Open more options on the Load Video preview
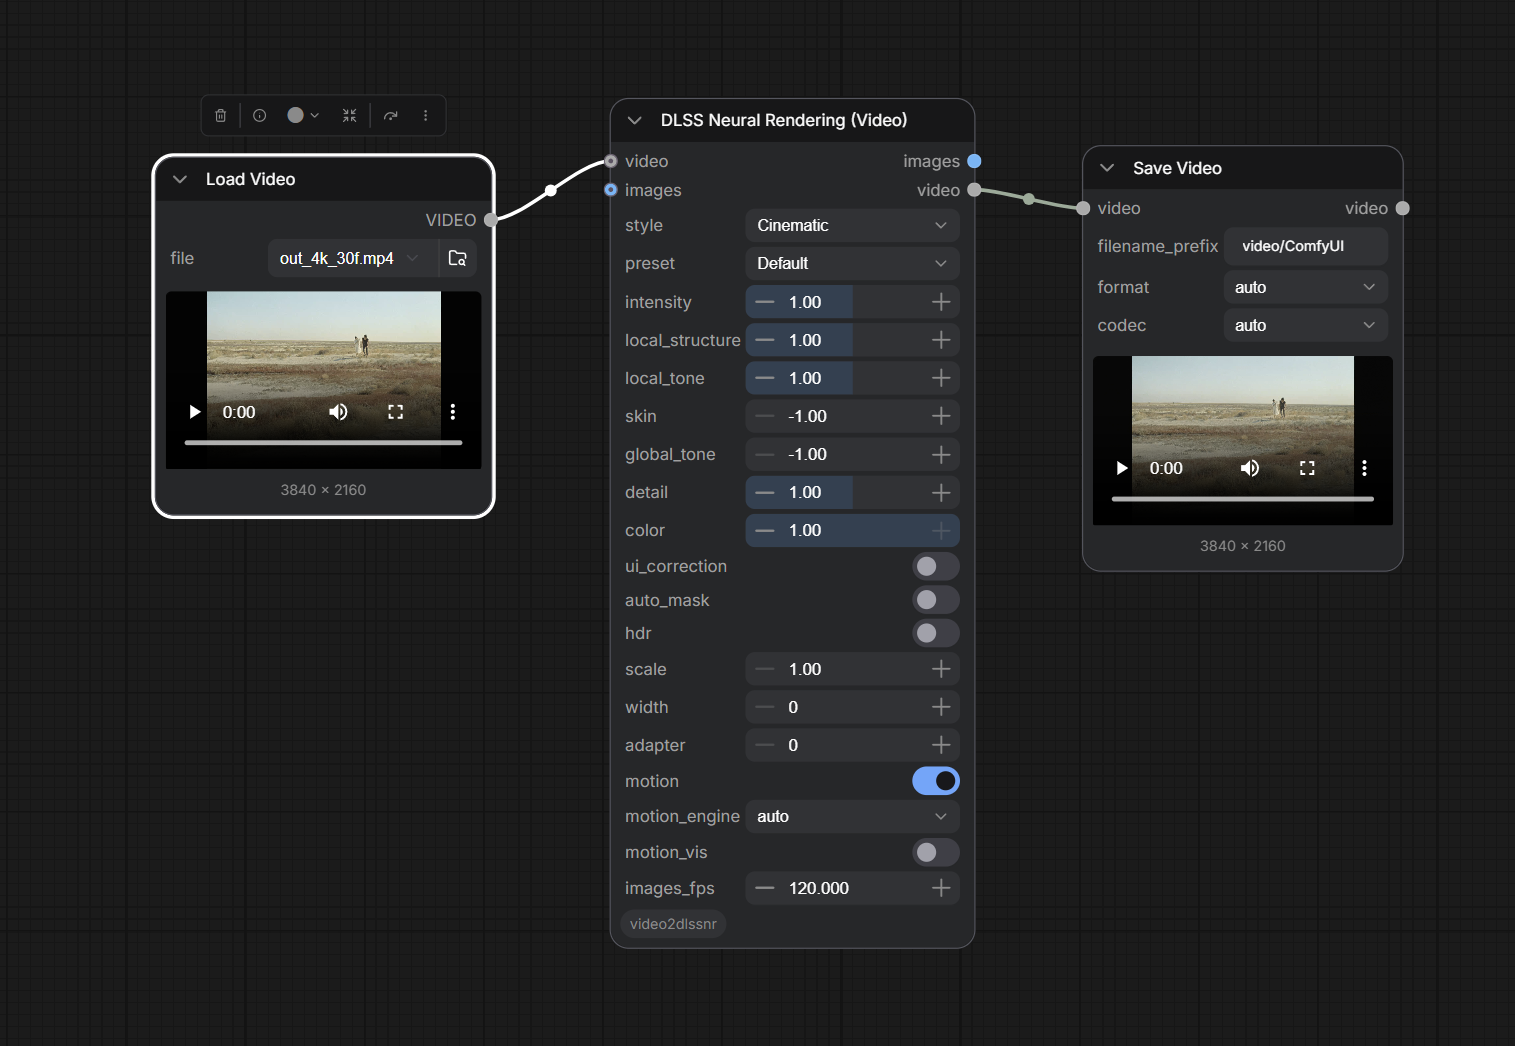This screenshot has height=1046, width=1515. (x=453, y=412)
